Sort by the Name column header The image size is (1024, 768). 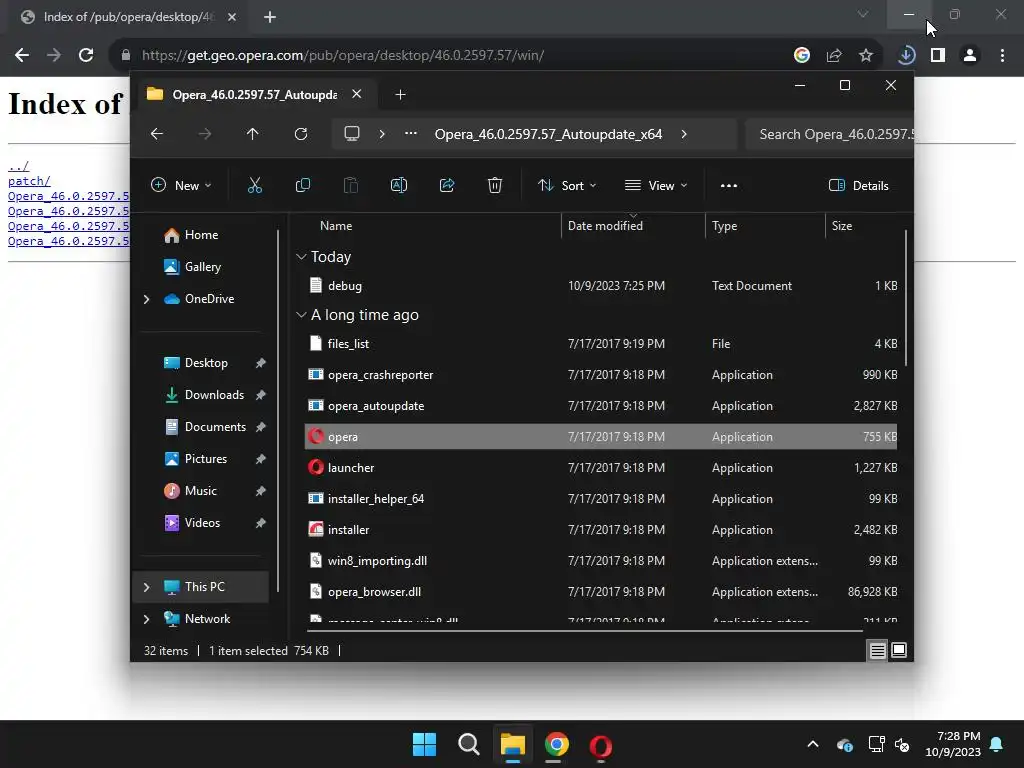[x=336, y=226]
